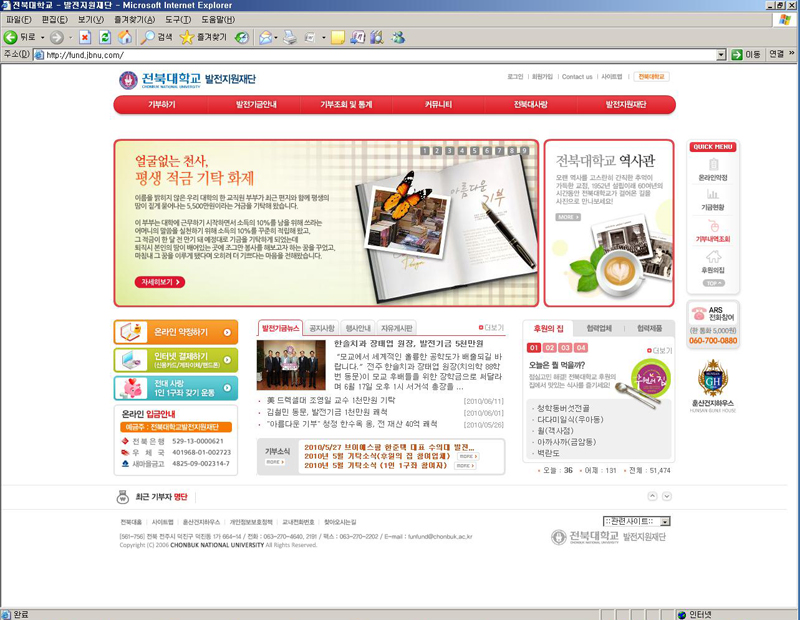This screenshot has width=800, height=620.
Task: Jump to banner slide number 5
Action: point(474,151)
